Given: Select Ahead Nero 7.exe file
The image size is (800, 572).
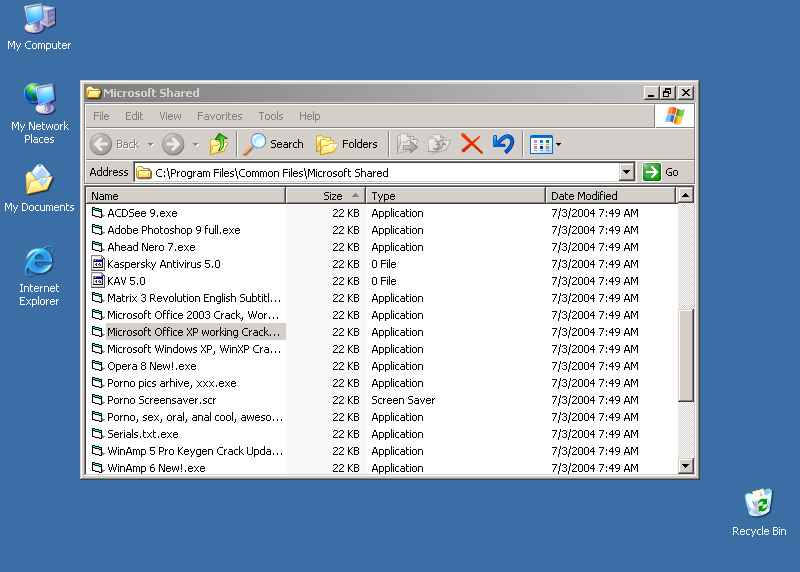Looking at the screenshot, I should pos(151,247).
